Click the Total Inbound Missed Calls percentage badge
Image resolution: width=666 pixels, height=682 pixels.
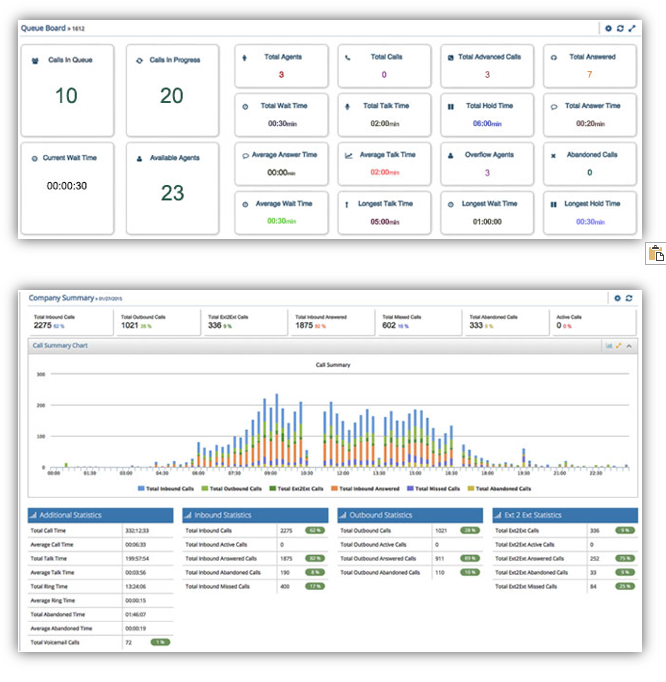coord(315,586)
